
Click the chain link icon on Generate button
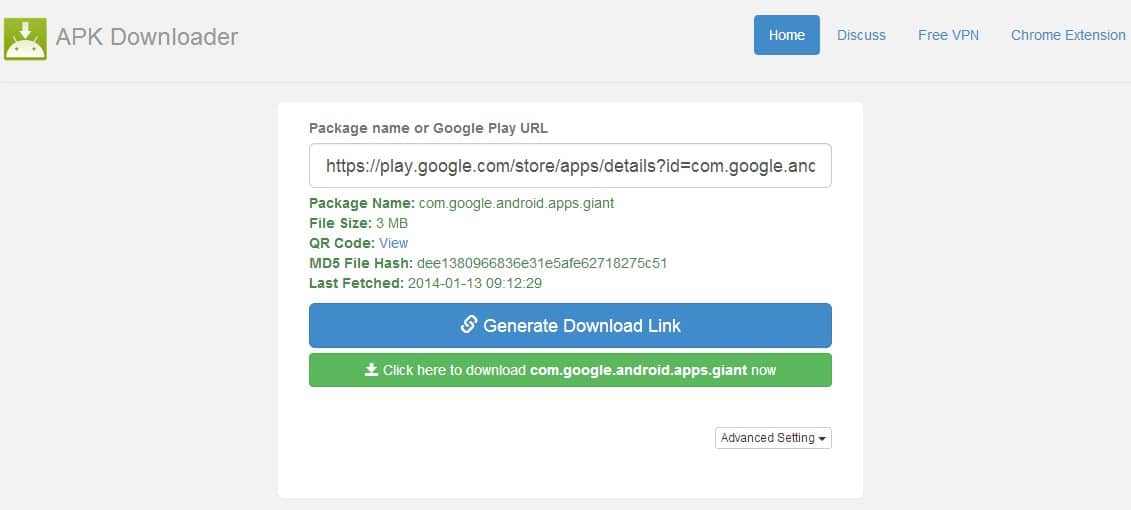coord(468,325)
